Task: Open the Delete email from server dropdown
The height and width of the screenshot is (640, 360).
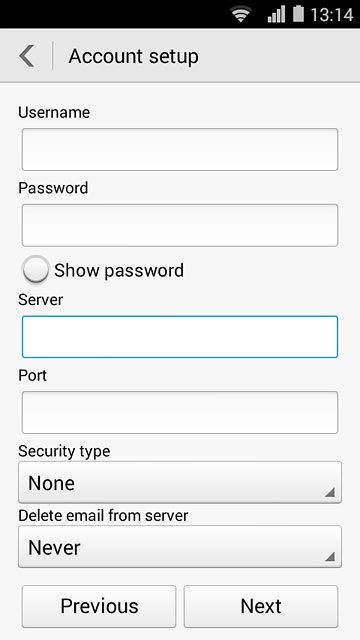Action: click(x=180, y=547)
